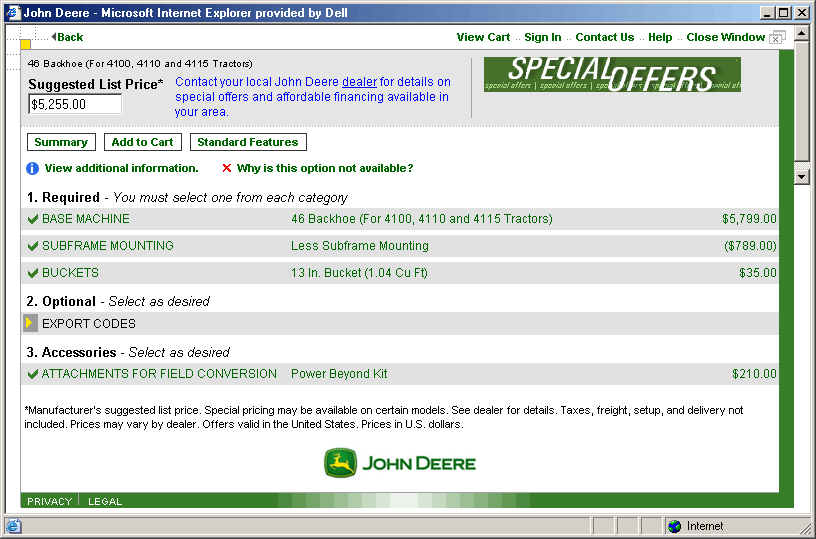The image size is (816, 539).
Task: Open View Cart
Action: (483, 37)
